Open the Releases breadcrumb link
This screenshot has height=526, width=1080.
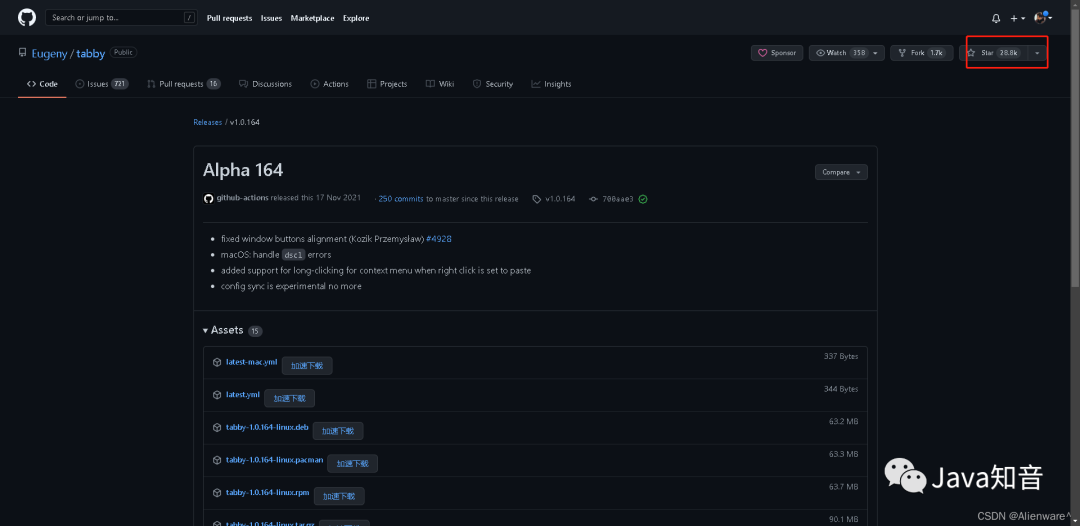(x=207, y=122)
